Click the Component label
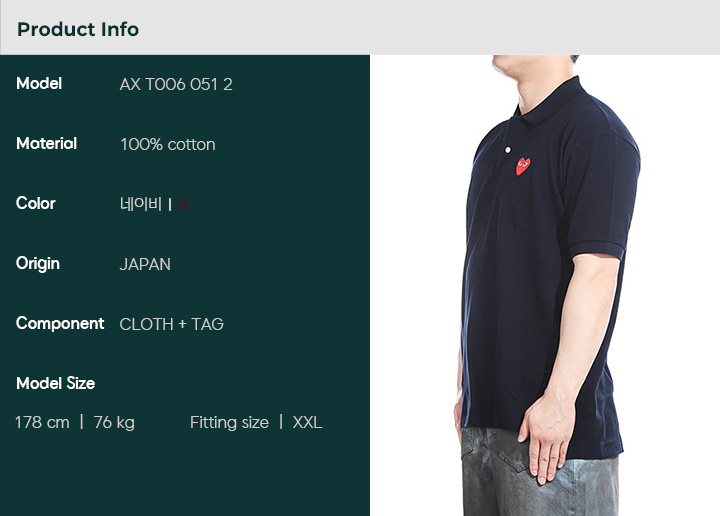 [60, 324]
